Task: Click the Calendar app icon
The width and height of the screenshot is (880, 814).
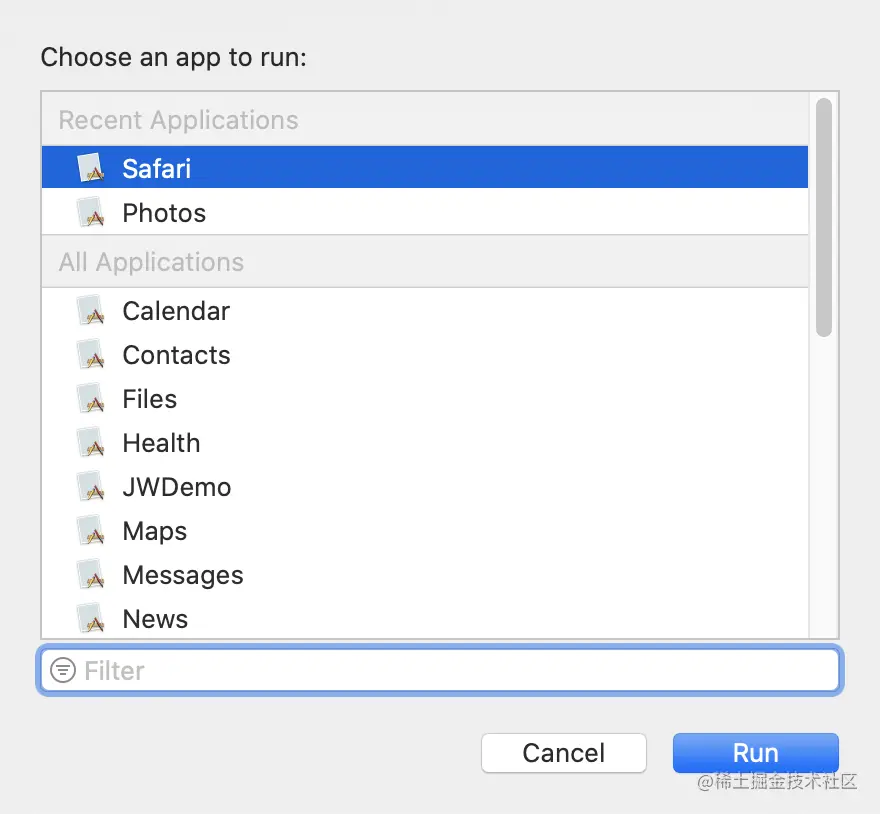Action: 91,311
